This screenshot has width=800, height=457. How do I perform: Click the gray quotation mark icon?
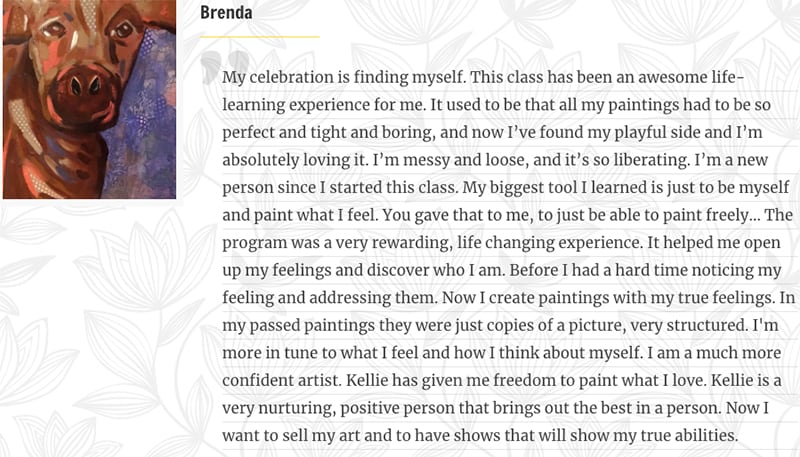point(224,66)
